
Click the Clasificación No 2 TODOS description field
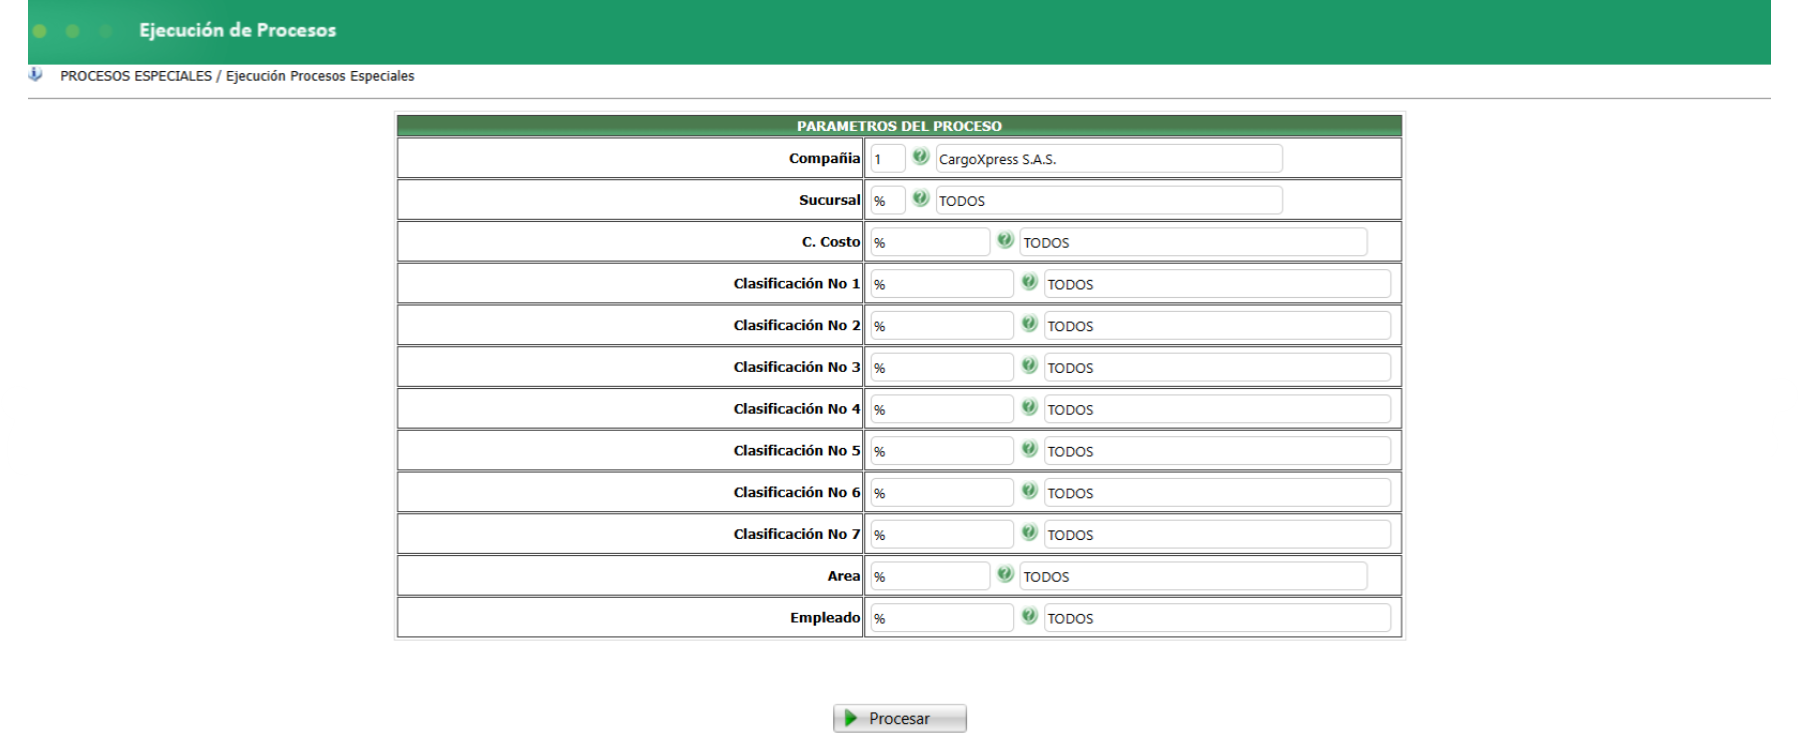(1217, 326)
